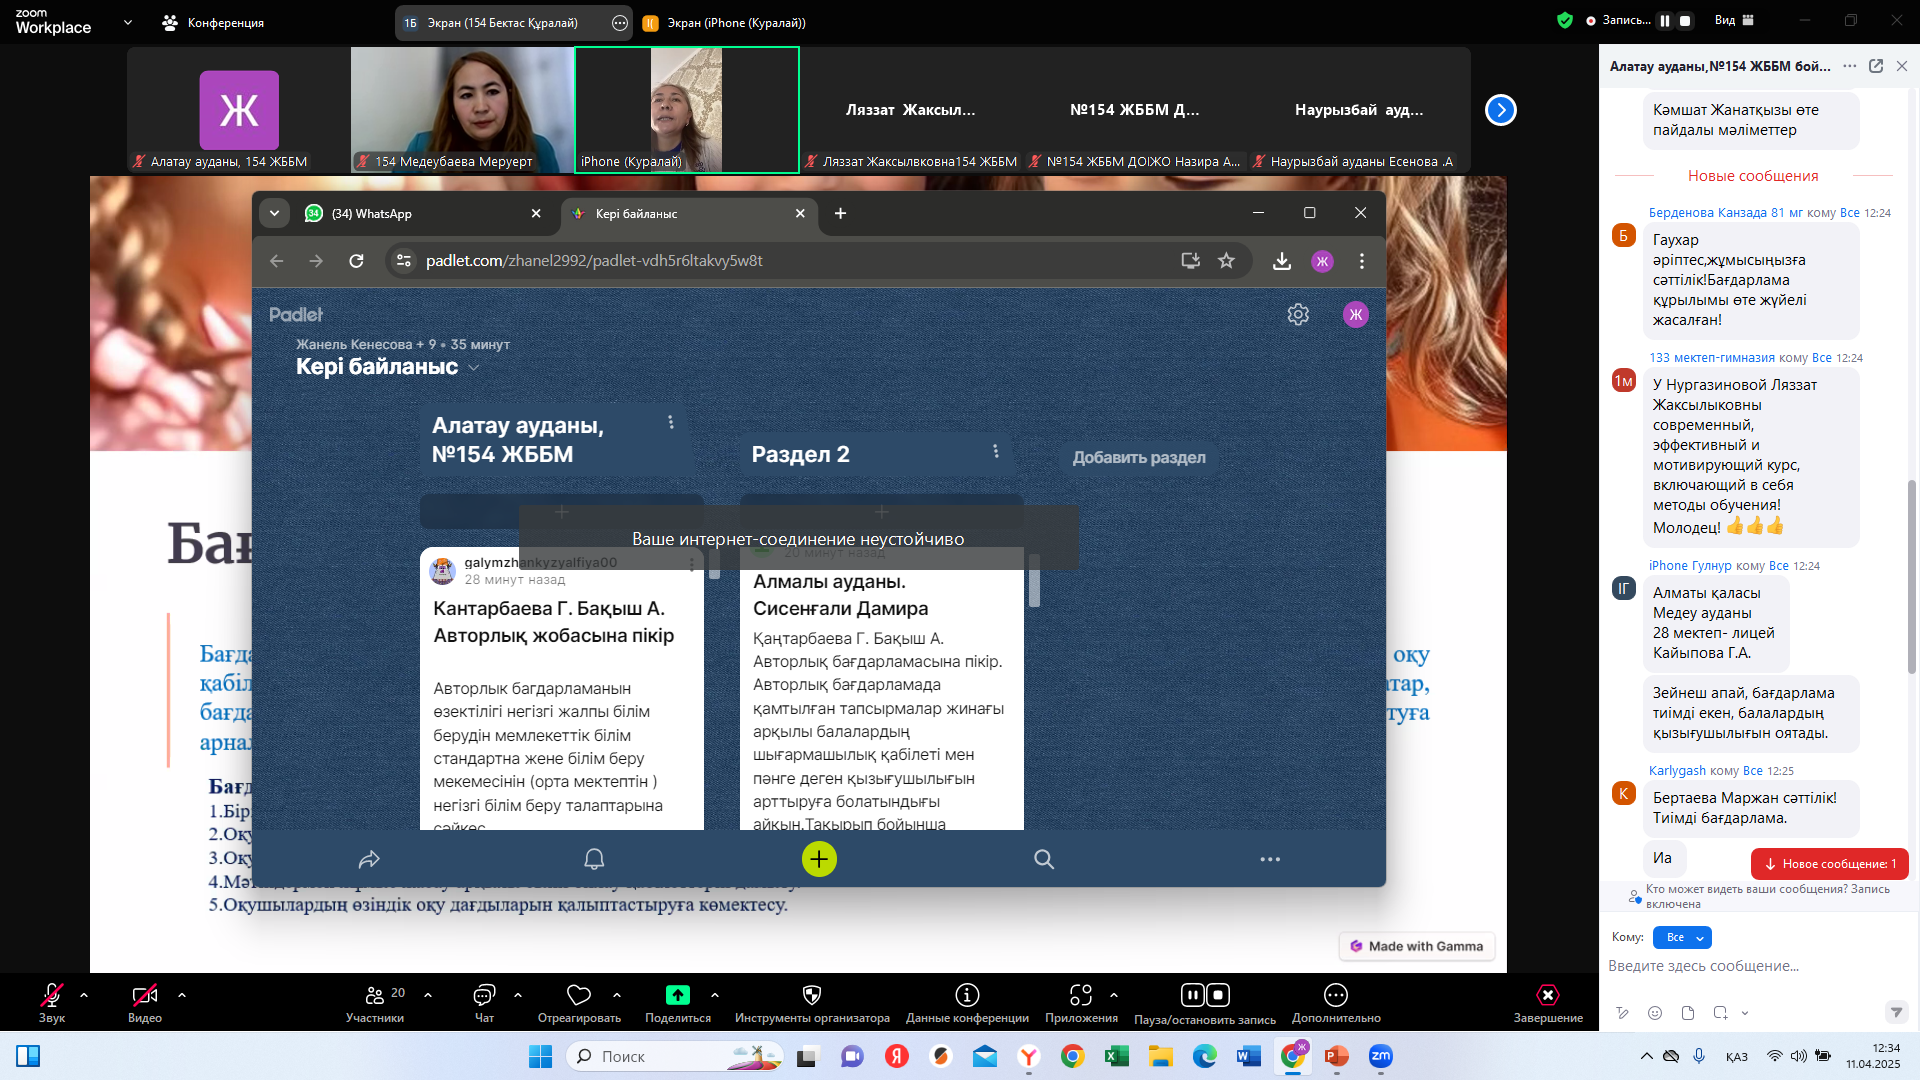
Task: Jump to new messages via Новое сообщение button
Action: coord(1829,863)
